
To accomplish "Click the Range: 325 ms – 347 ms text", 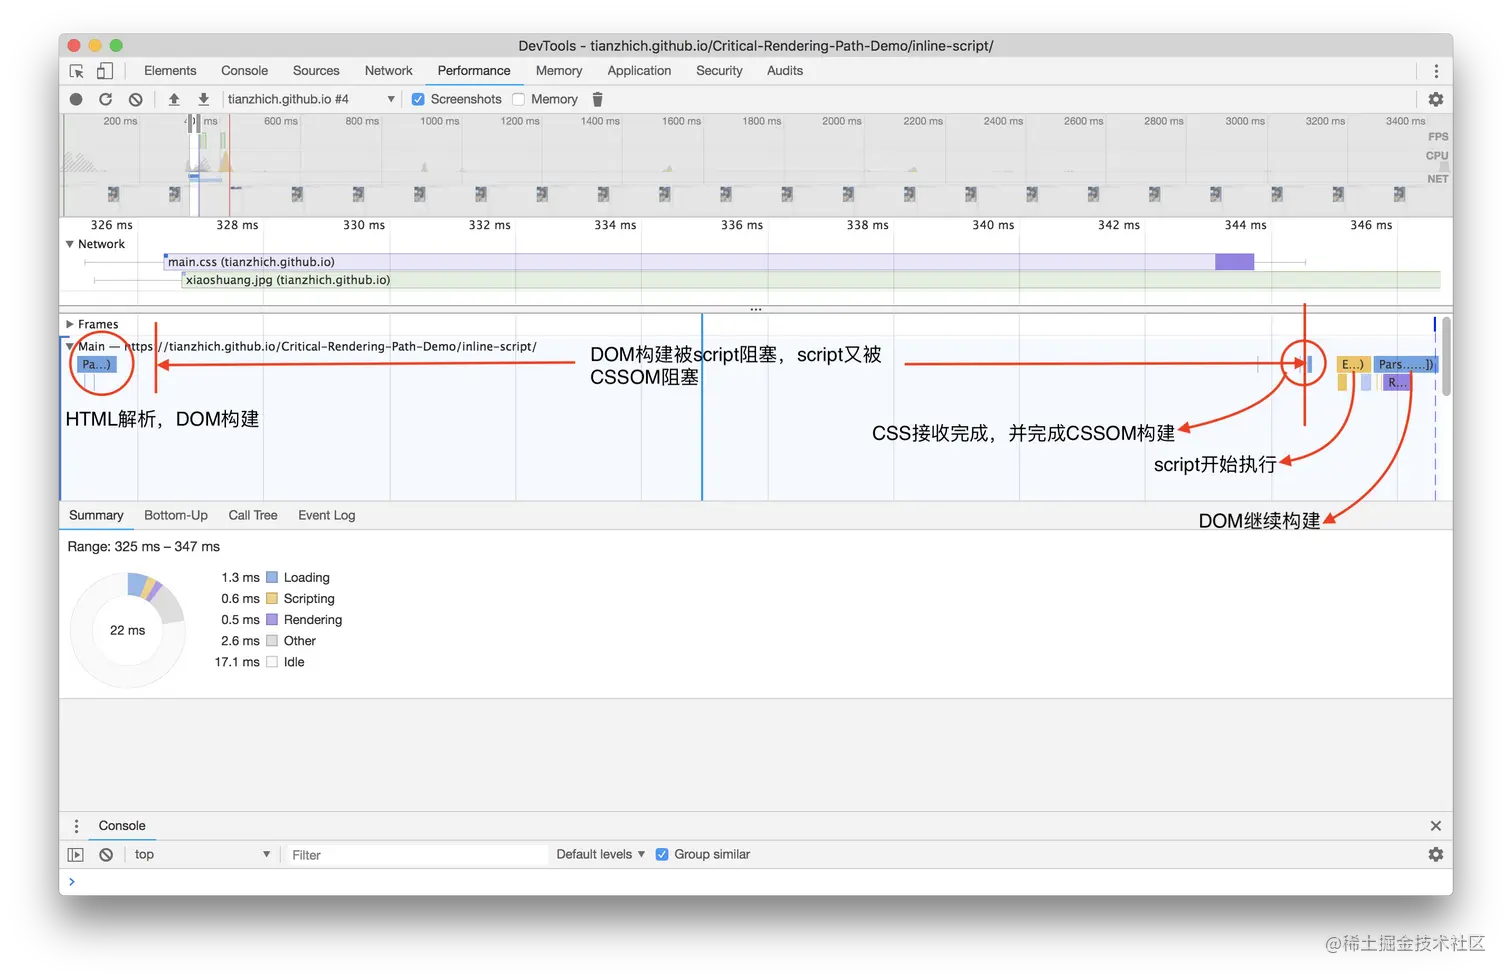I will click(x=144, y=547).
